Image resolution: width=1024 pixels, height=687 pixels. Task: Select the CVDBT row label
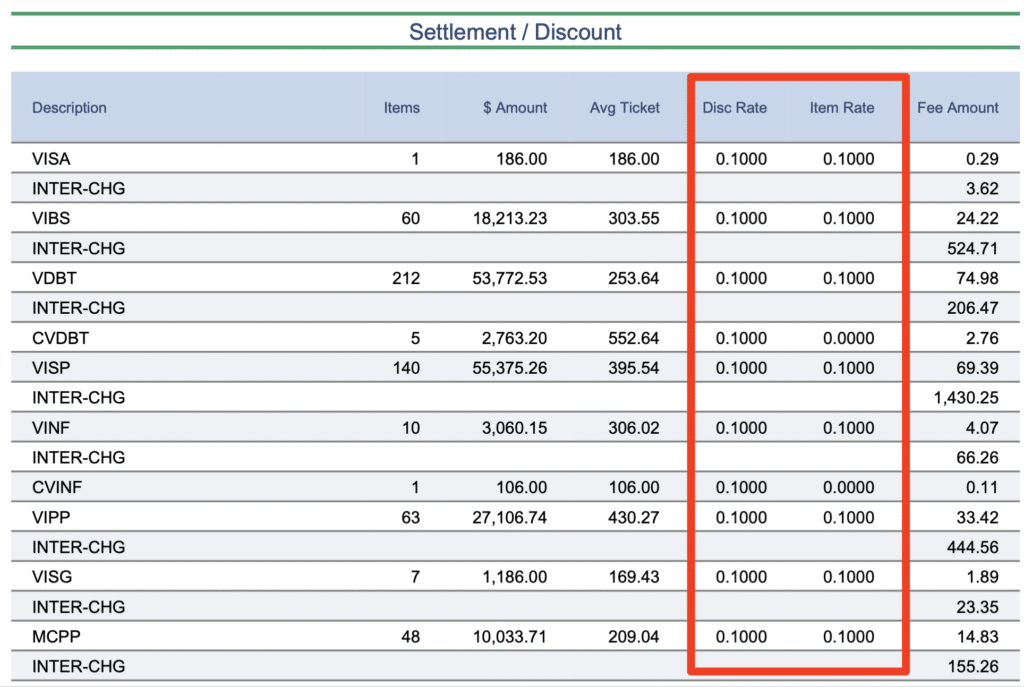(59, 339)
